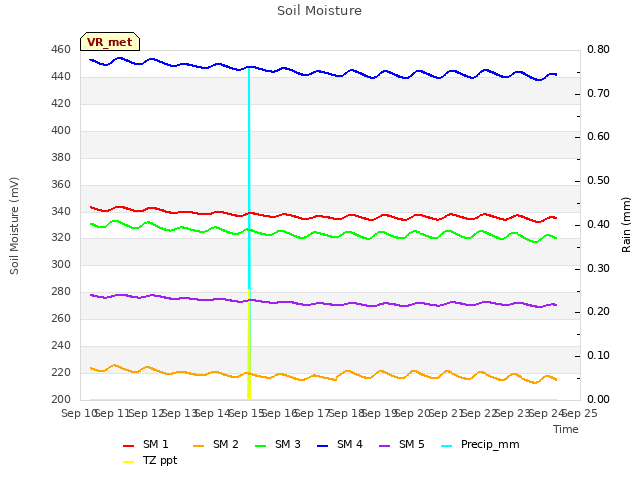Click the VR_met label badge
The width and height of the screenshot is (640, 480).
pyautogui.click(x=110, y=42)
